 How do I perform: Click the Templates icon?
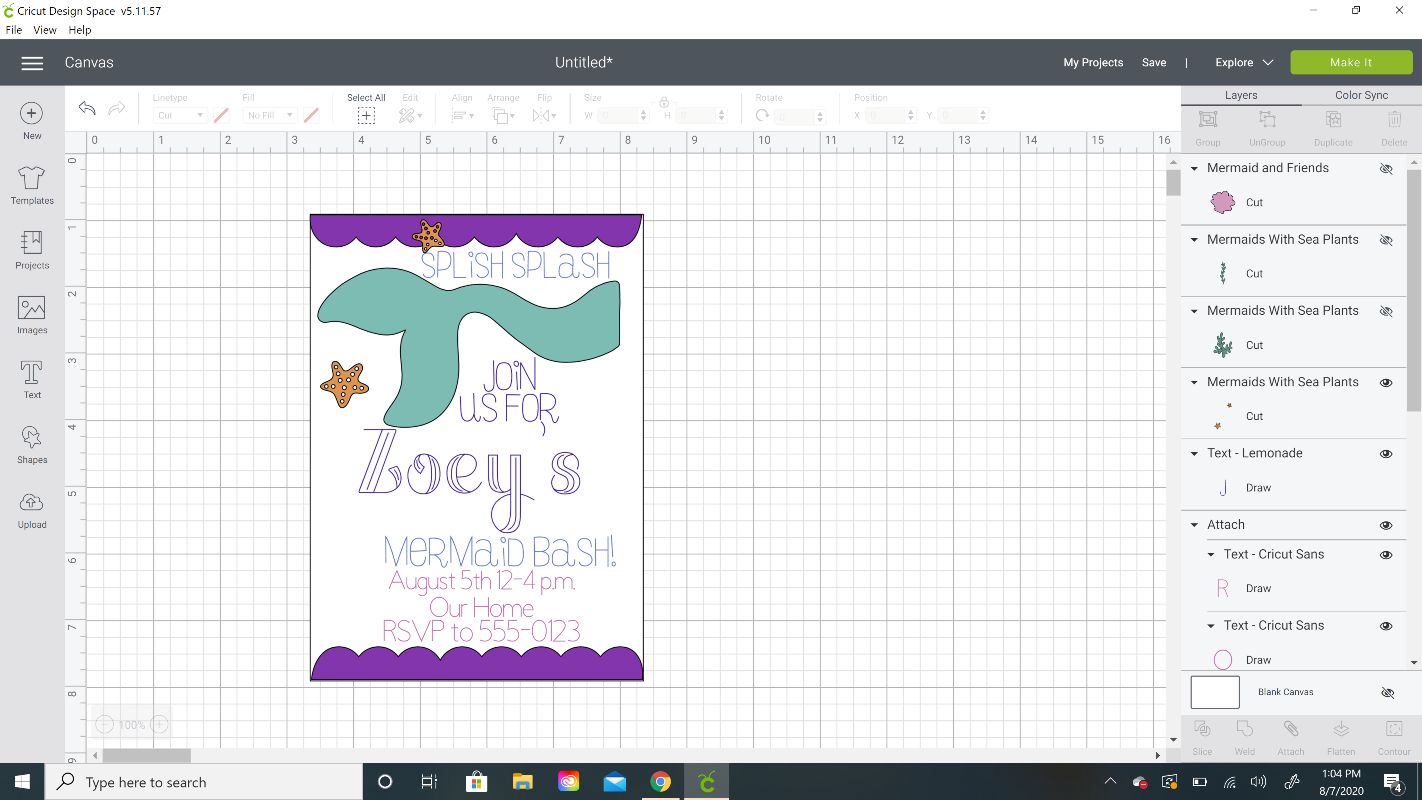31,185
